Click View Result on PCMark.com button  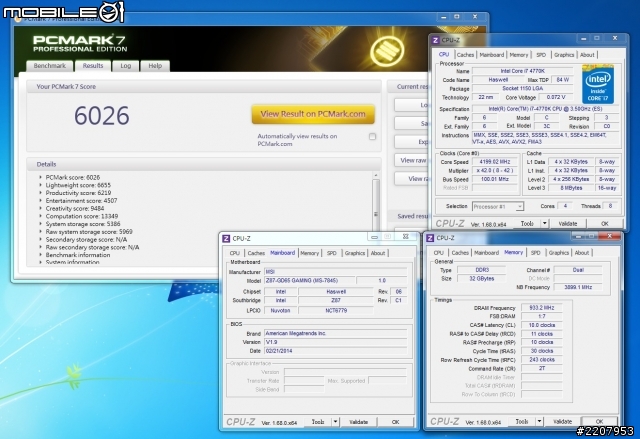(313, 114)
